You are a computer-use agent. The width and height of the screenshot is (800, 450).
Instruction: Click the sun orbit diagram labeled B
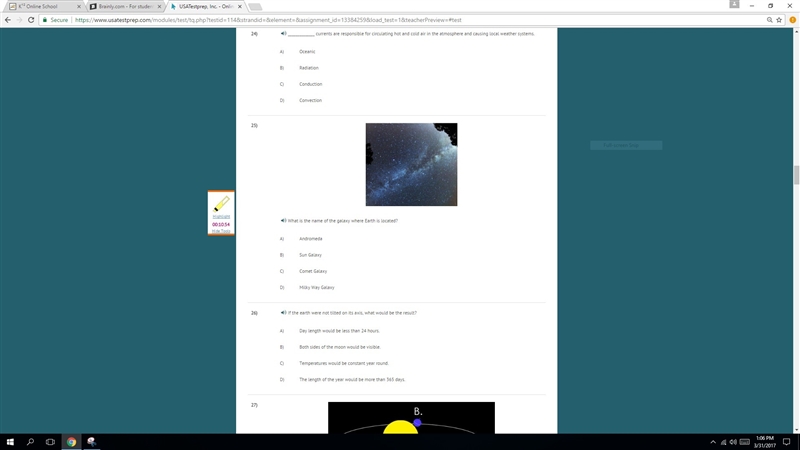click(411, 418)
